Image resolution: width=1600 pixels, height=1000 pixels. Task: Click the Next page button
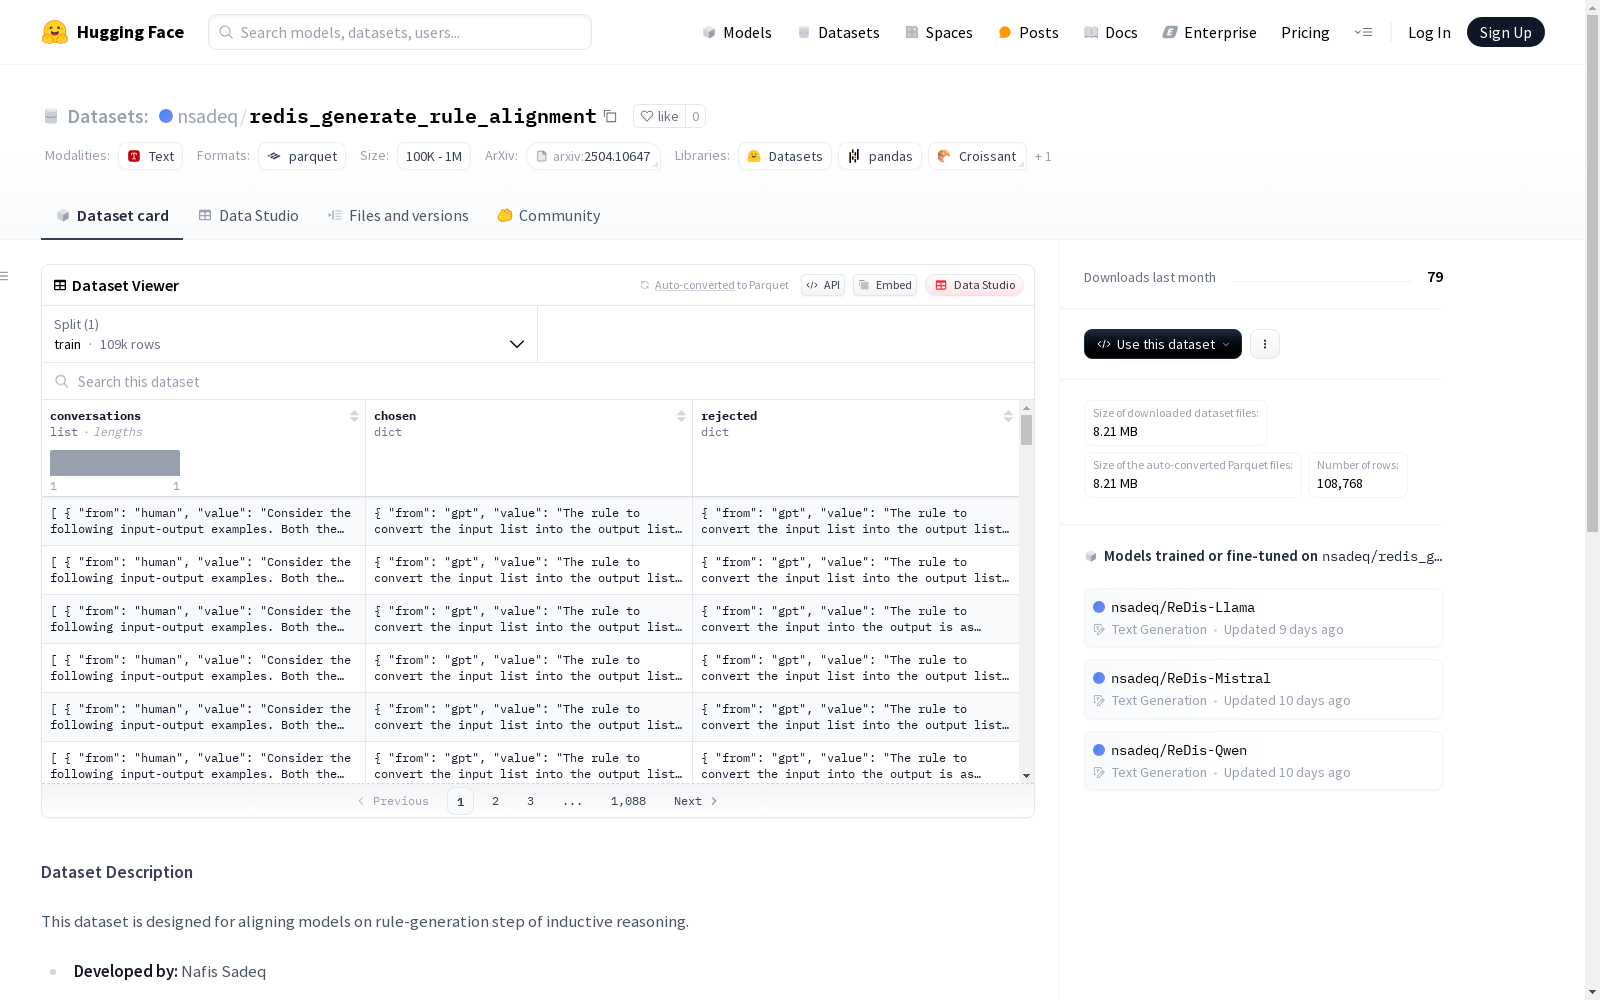pos(696,801)
